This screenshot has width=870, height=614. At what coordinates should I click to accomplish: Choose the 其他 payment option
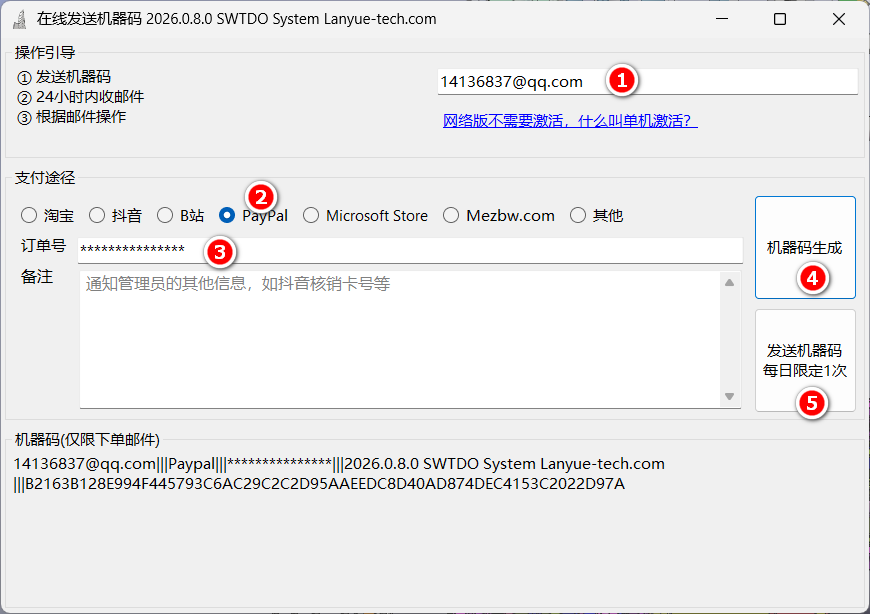(578, 215)
